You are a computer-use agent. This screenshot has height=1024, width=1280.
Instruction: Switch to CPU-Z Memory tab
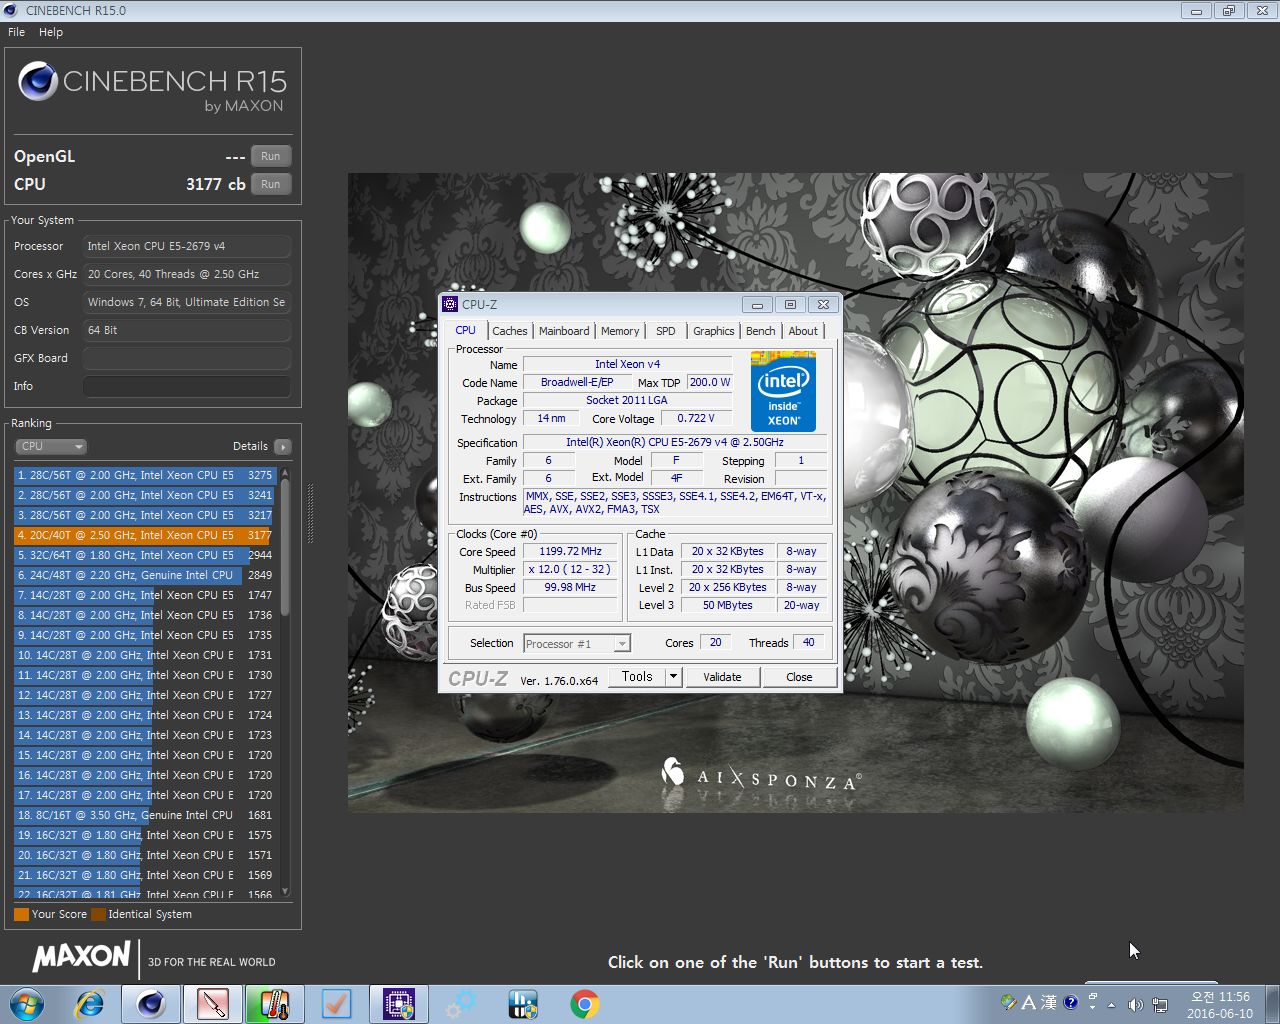pos(620,331)
